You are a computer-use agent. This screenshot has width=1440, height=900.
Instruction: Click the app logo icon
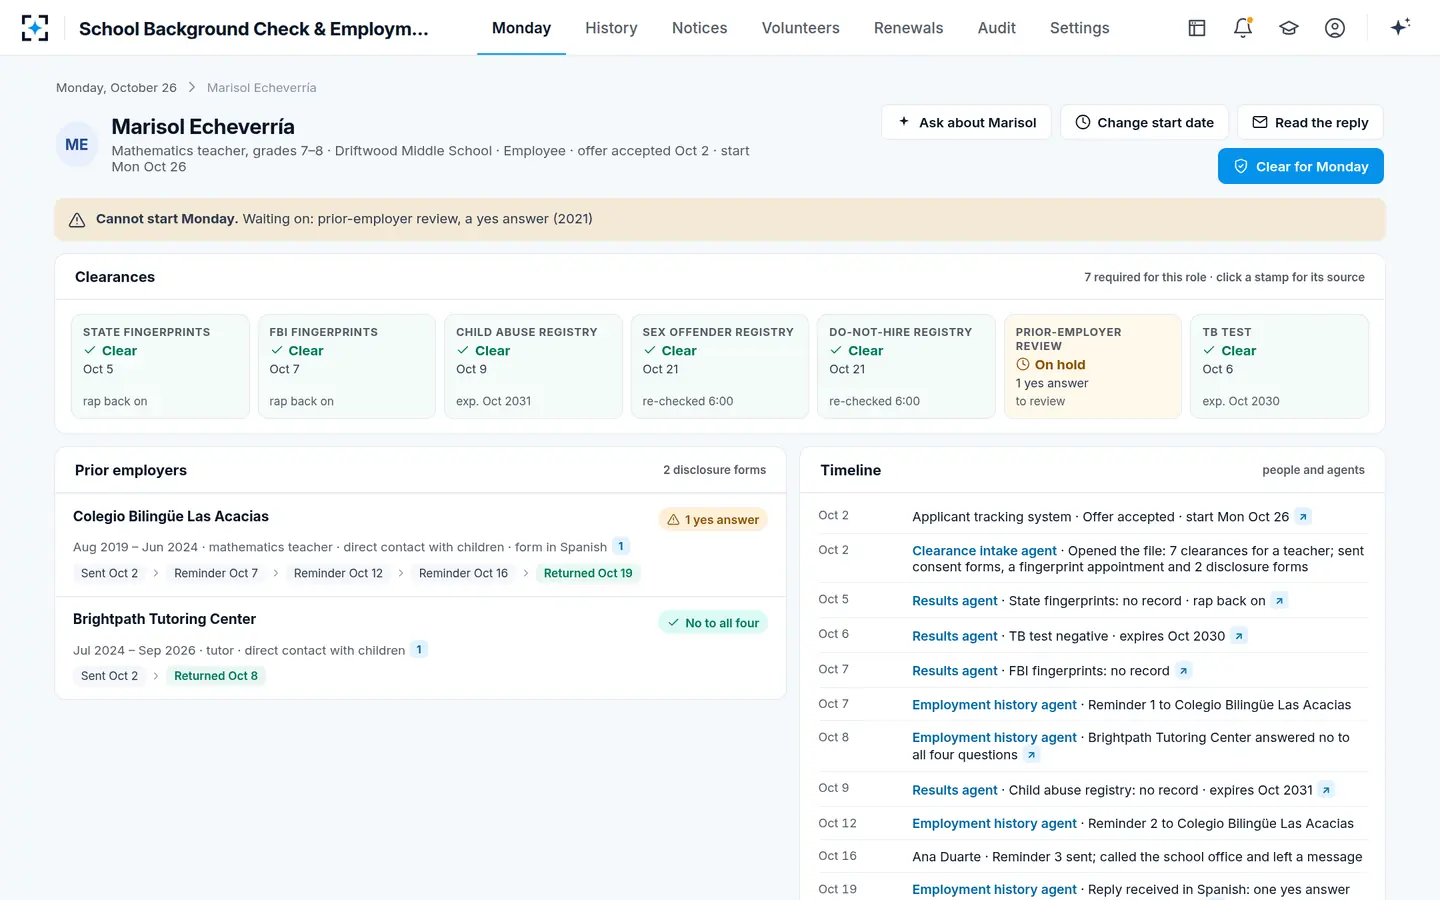click(x=35, y=28)
